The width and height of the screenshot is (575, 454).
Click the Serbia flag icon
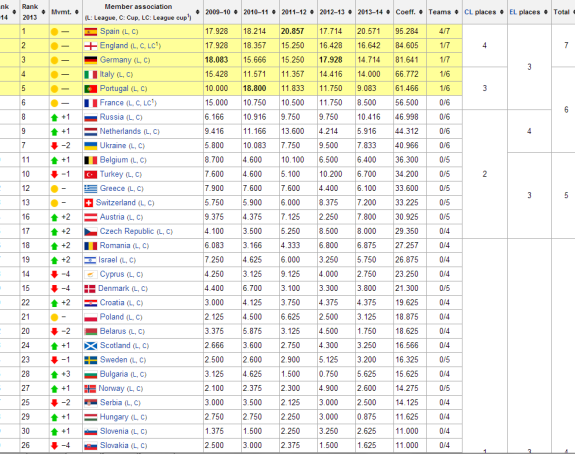coord(91,403)
